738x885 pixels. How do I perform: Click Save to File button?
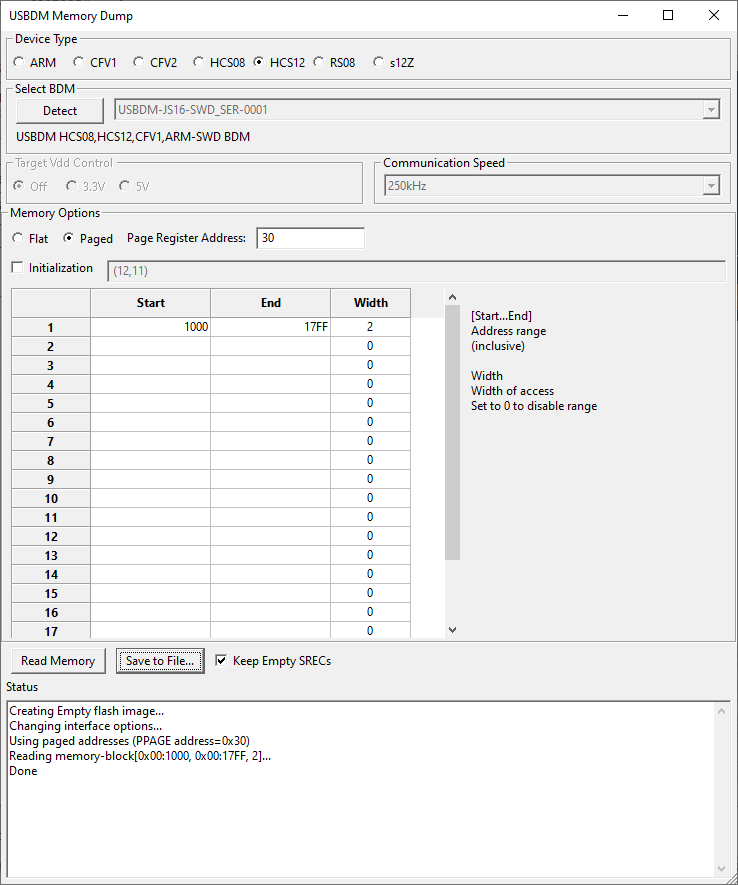click(x=160, y=661)
